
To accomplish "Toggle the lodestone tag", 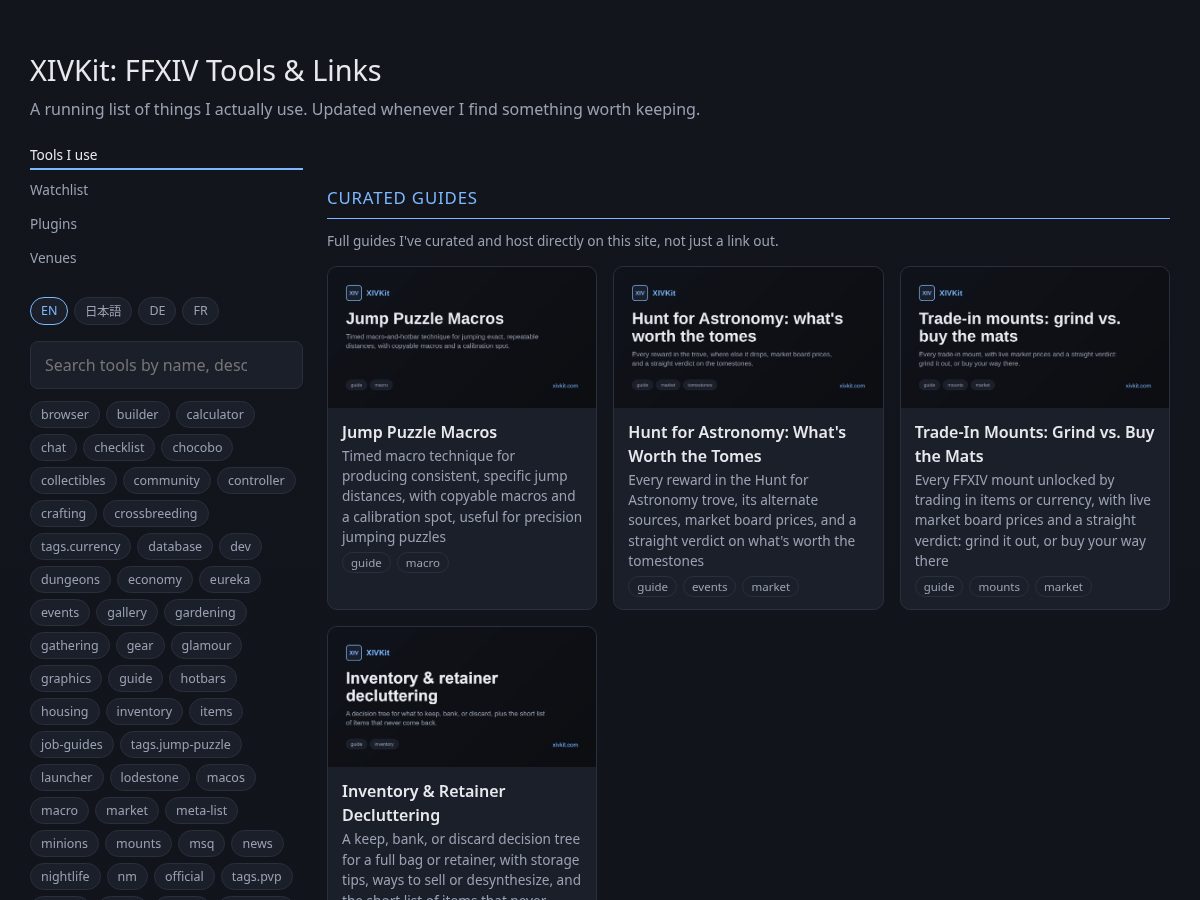I will pyautogui.click(x=149, y=777).
